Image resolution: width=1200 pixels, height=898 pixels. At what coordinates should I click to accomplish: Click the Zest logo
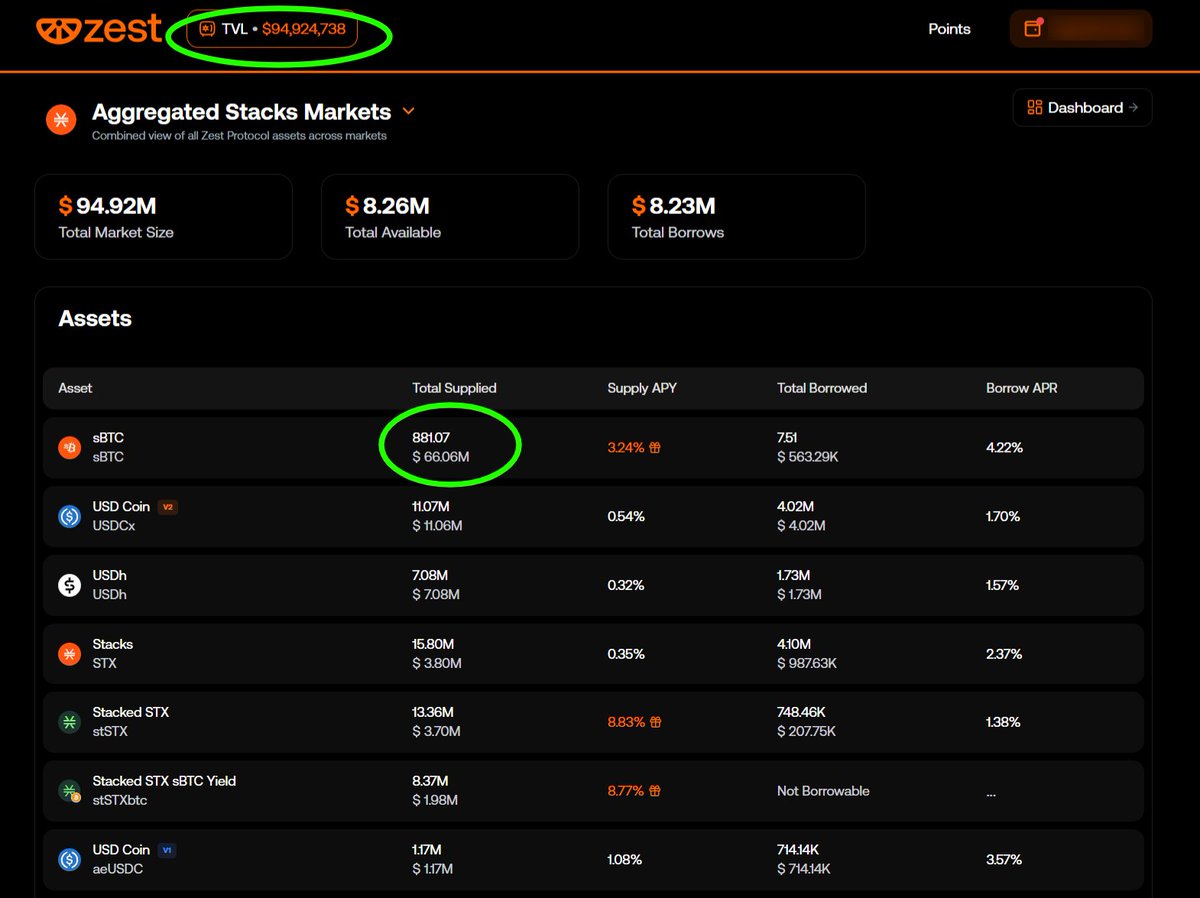point(98,29)
